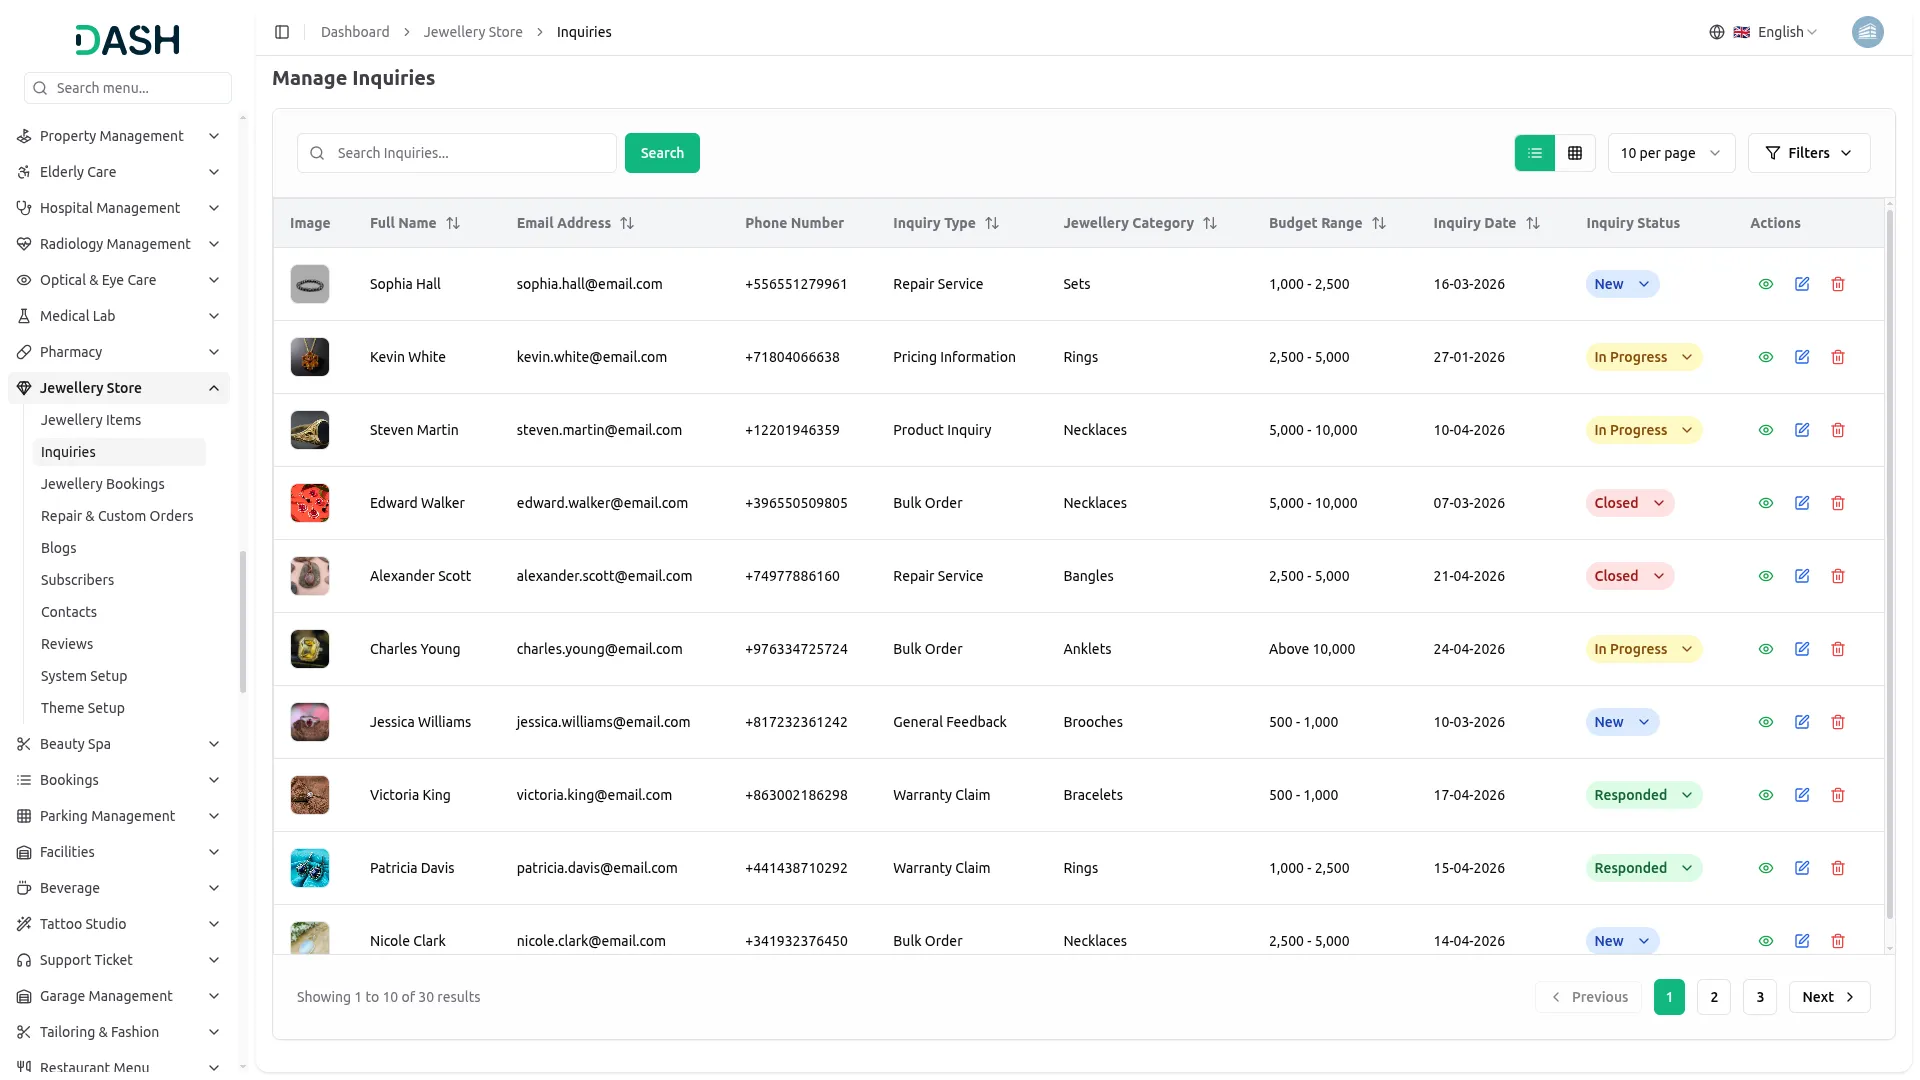
Task: Expand the Beauty Spa menu
Action: point(118,744)
